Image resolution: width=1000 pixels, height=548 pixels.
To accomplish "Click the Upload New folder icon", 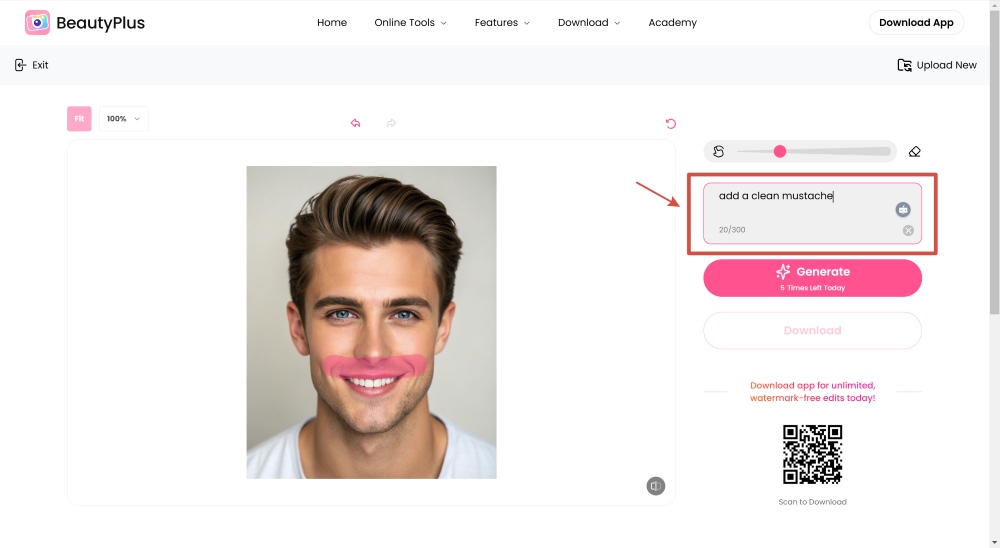I will (x=904, y=65).
